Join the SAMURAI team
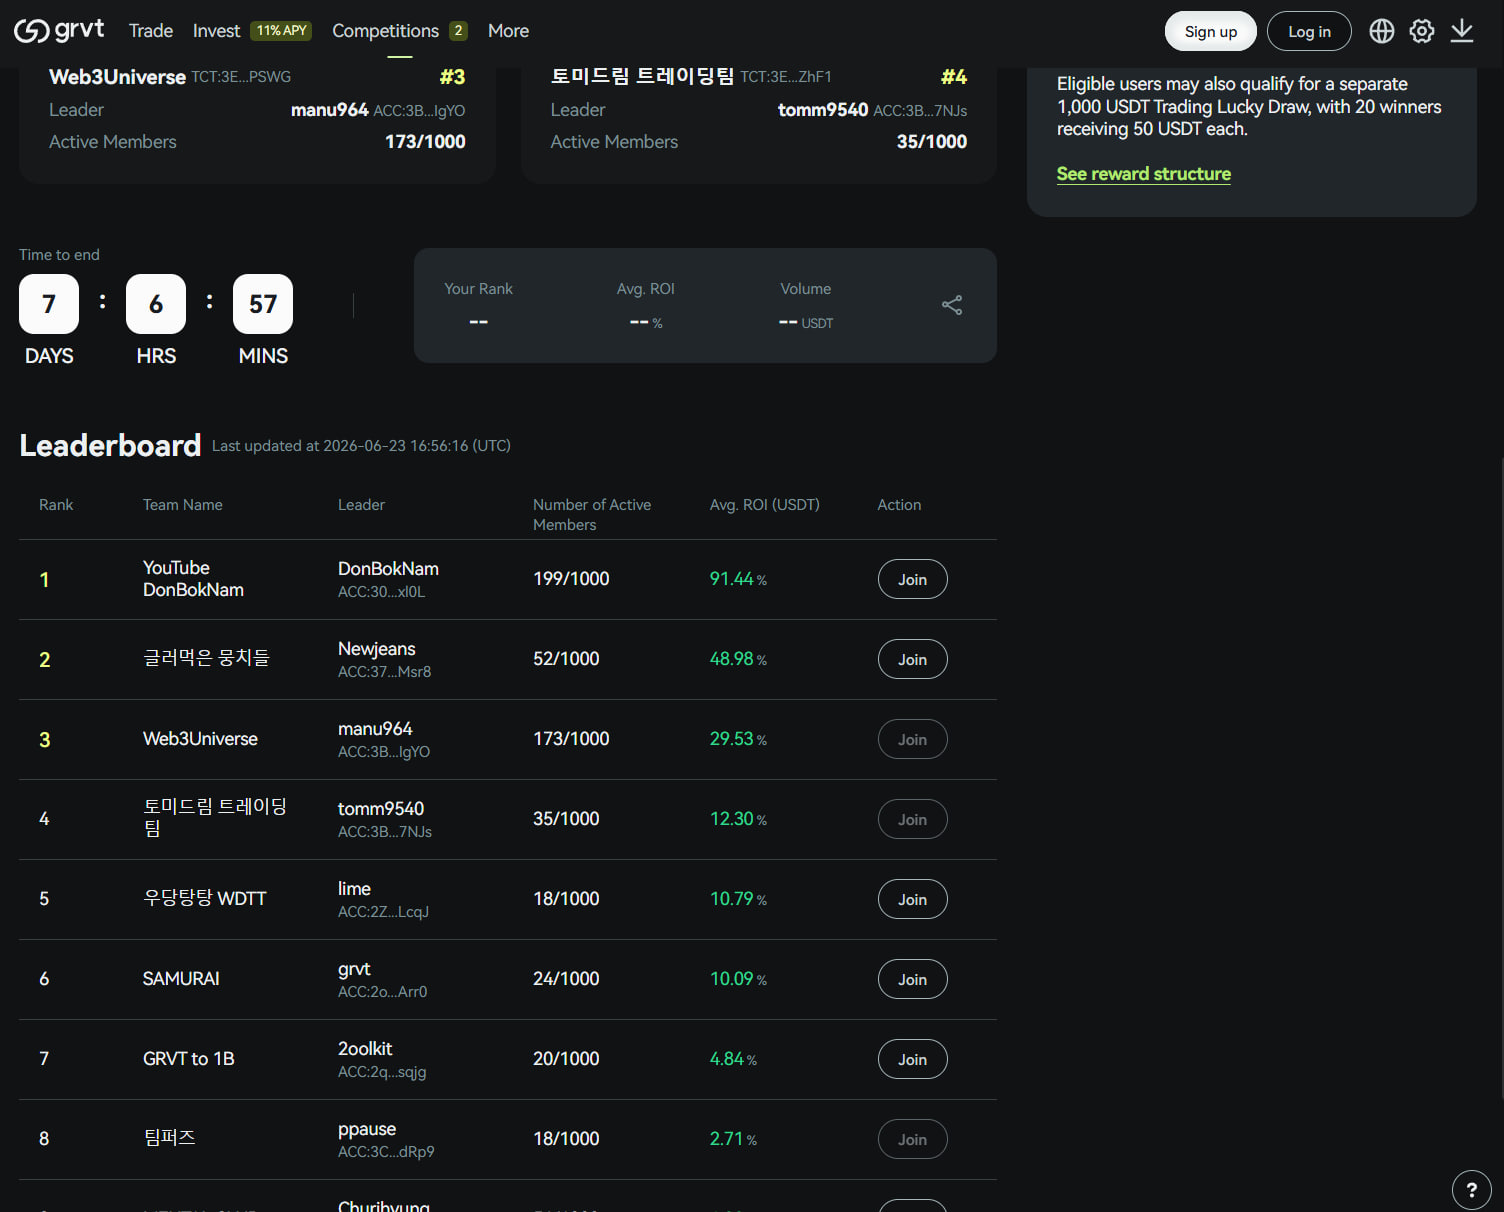Viewport: 1504px width, 1212px height. coord(912,979)
